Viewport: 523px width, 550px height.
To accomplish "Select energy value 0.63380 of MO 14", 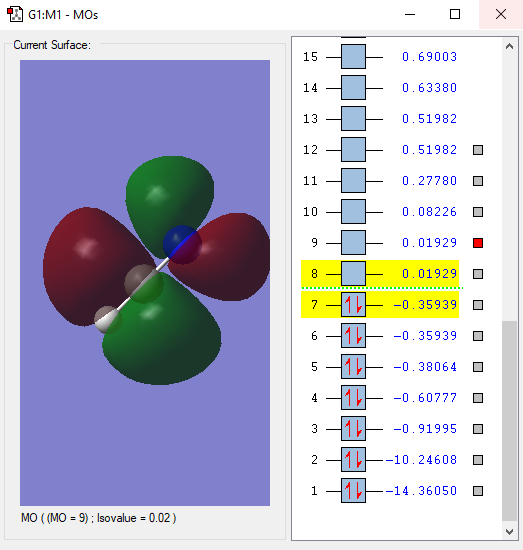I will (x=429, y=88).
